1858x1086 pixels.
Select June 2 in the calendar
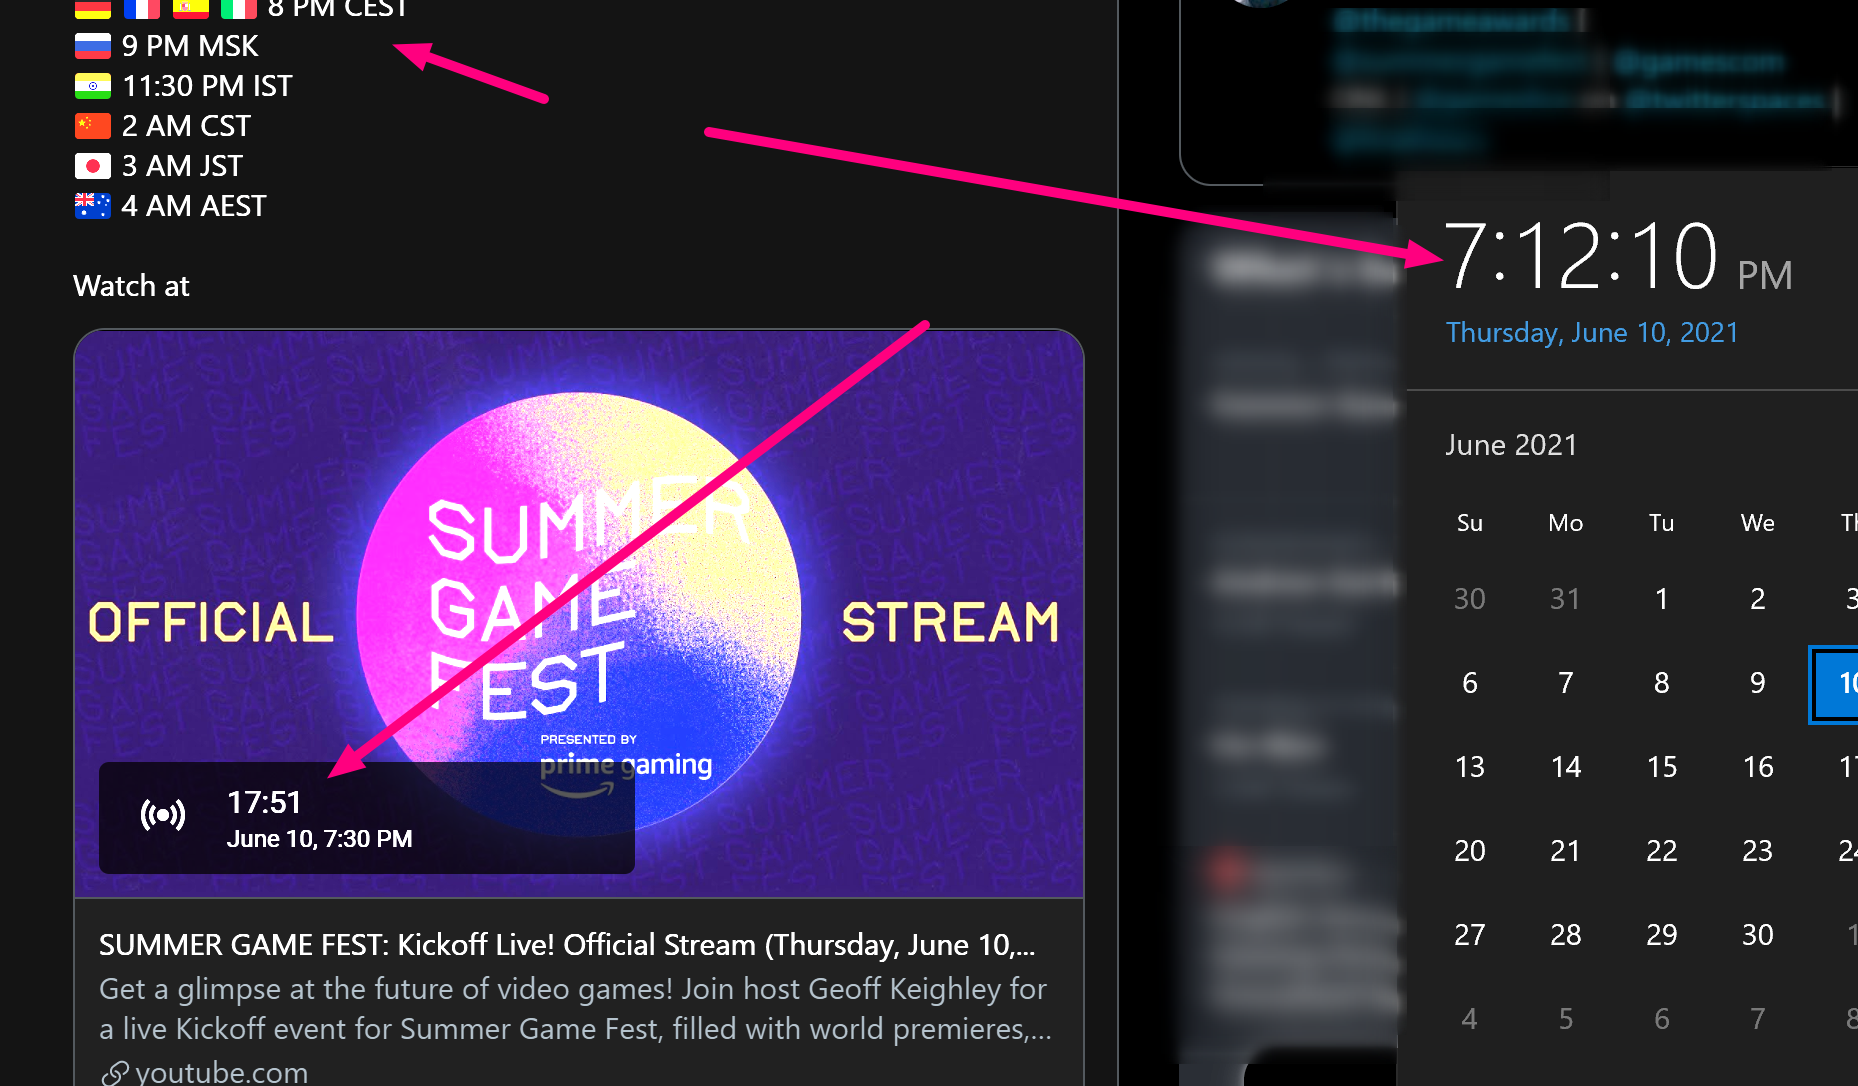1758,599
